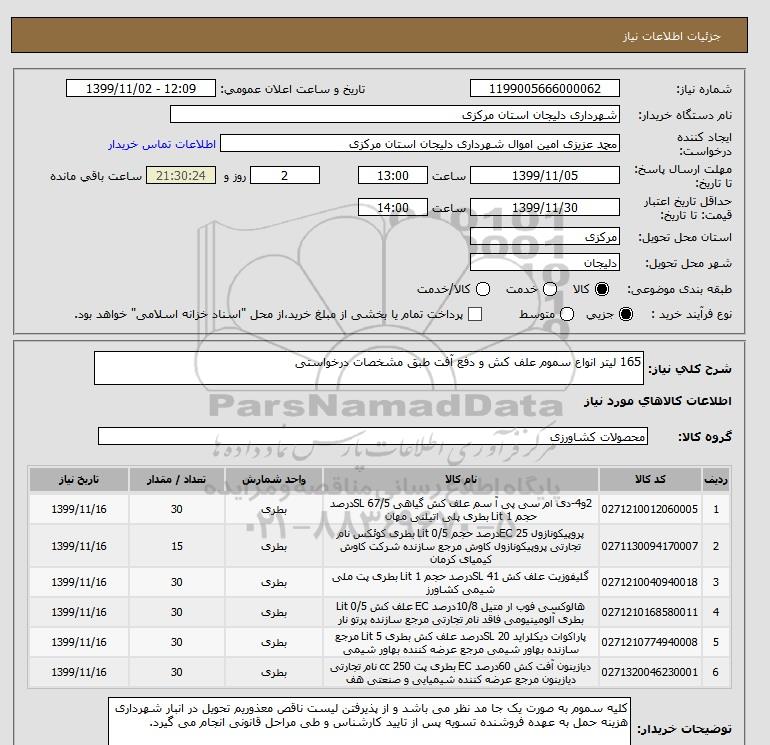Click the پاراکوات product name in row 5

461,642
